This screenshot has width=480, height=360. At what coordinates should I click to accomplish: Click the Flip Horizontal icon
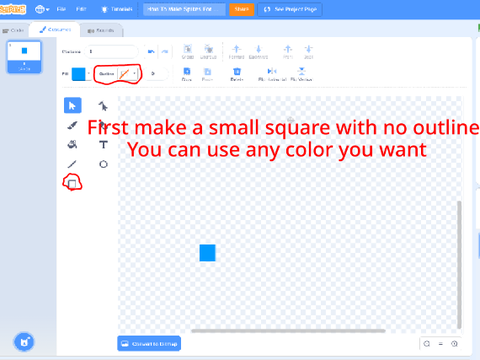point(272,74)
